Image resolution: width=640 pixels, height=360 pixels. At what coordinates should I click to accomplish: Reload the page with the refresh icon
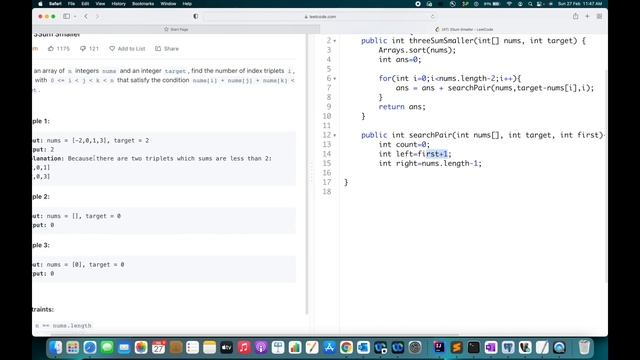coord(432,17)
